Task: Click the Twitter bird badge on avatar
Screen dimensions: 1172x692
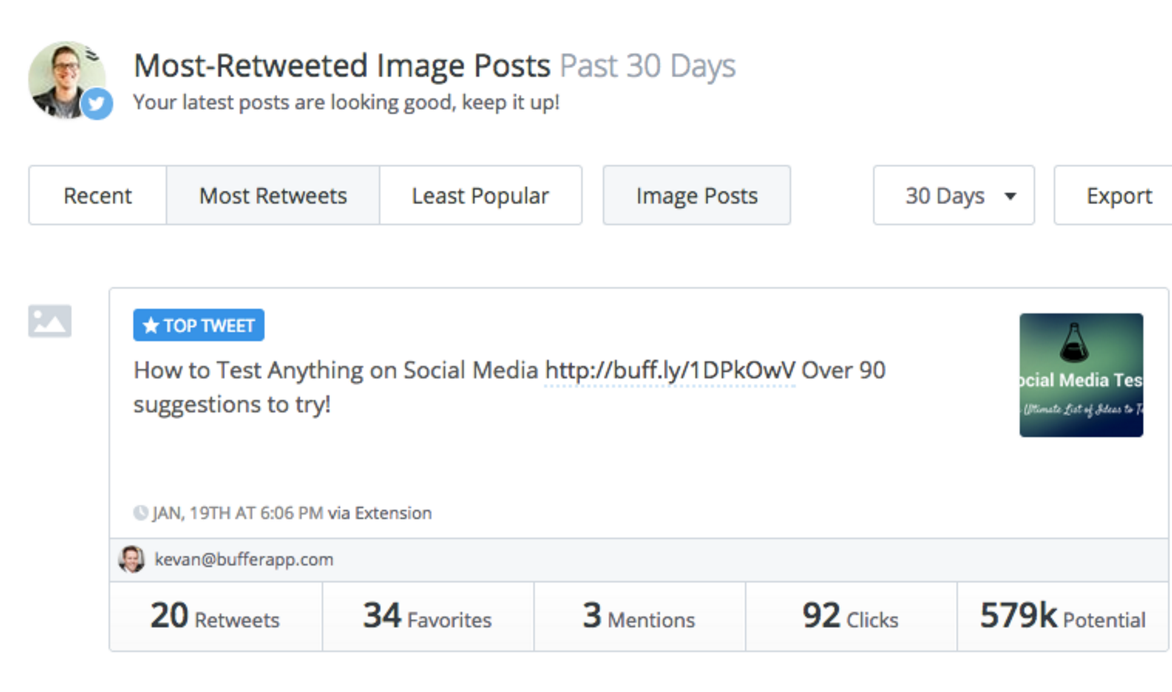Action: tap(96, 103)
